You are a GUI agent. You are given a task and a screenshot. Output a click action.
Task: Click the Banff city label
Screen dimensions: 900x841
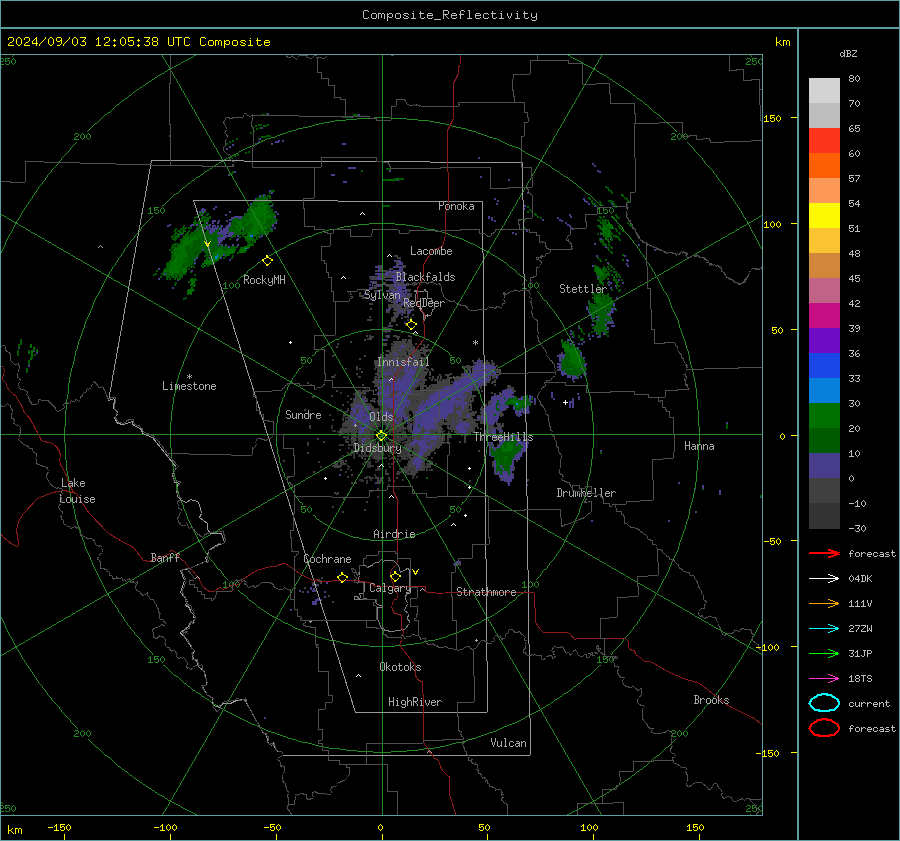pos(165,557)
